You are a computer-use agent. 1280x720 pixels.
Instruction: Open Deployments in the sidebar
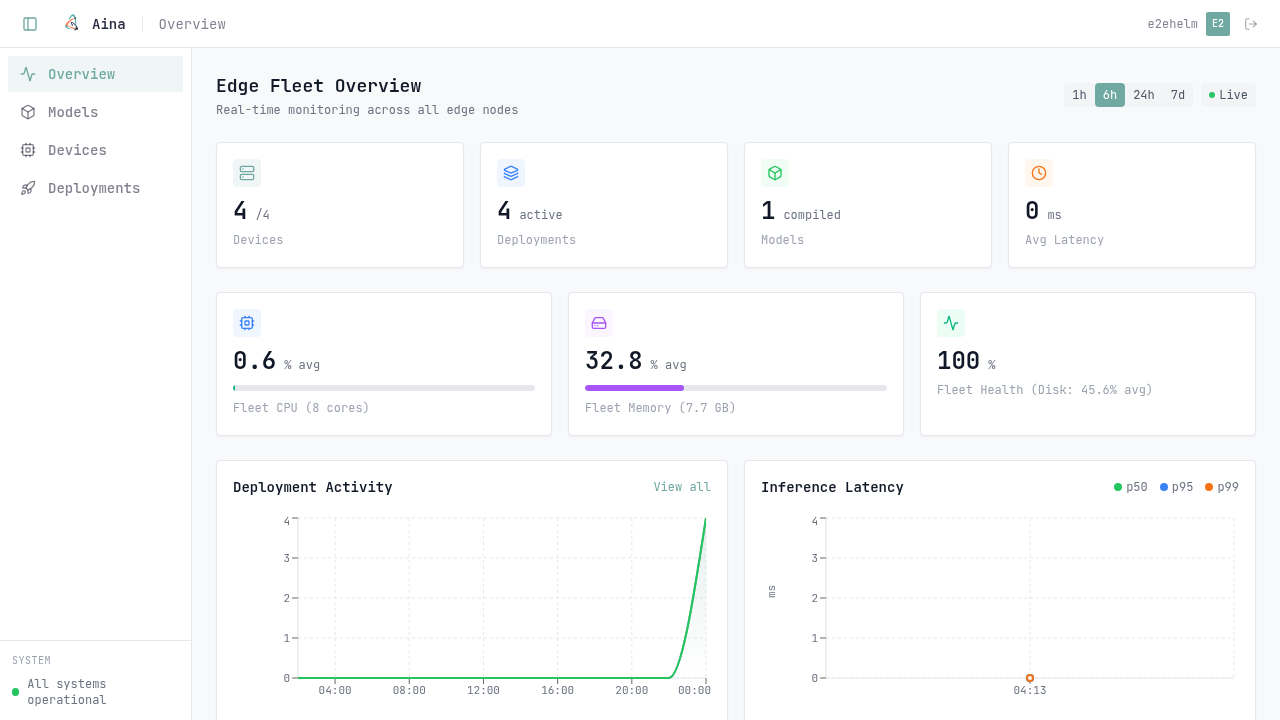(95, 188)
